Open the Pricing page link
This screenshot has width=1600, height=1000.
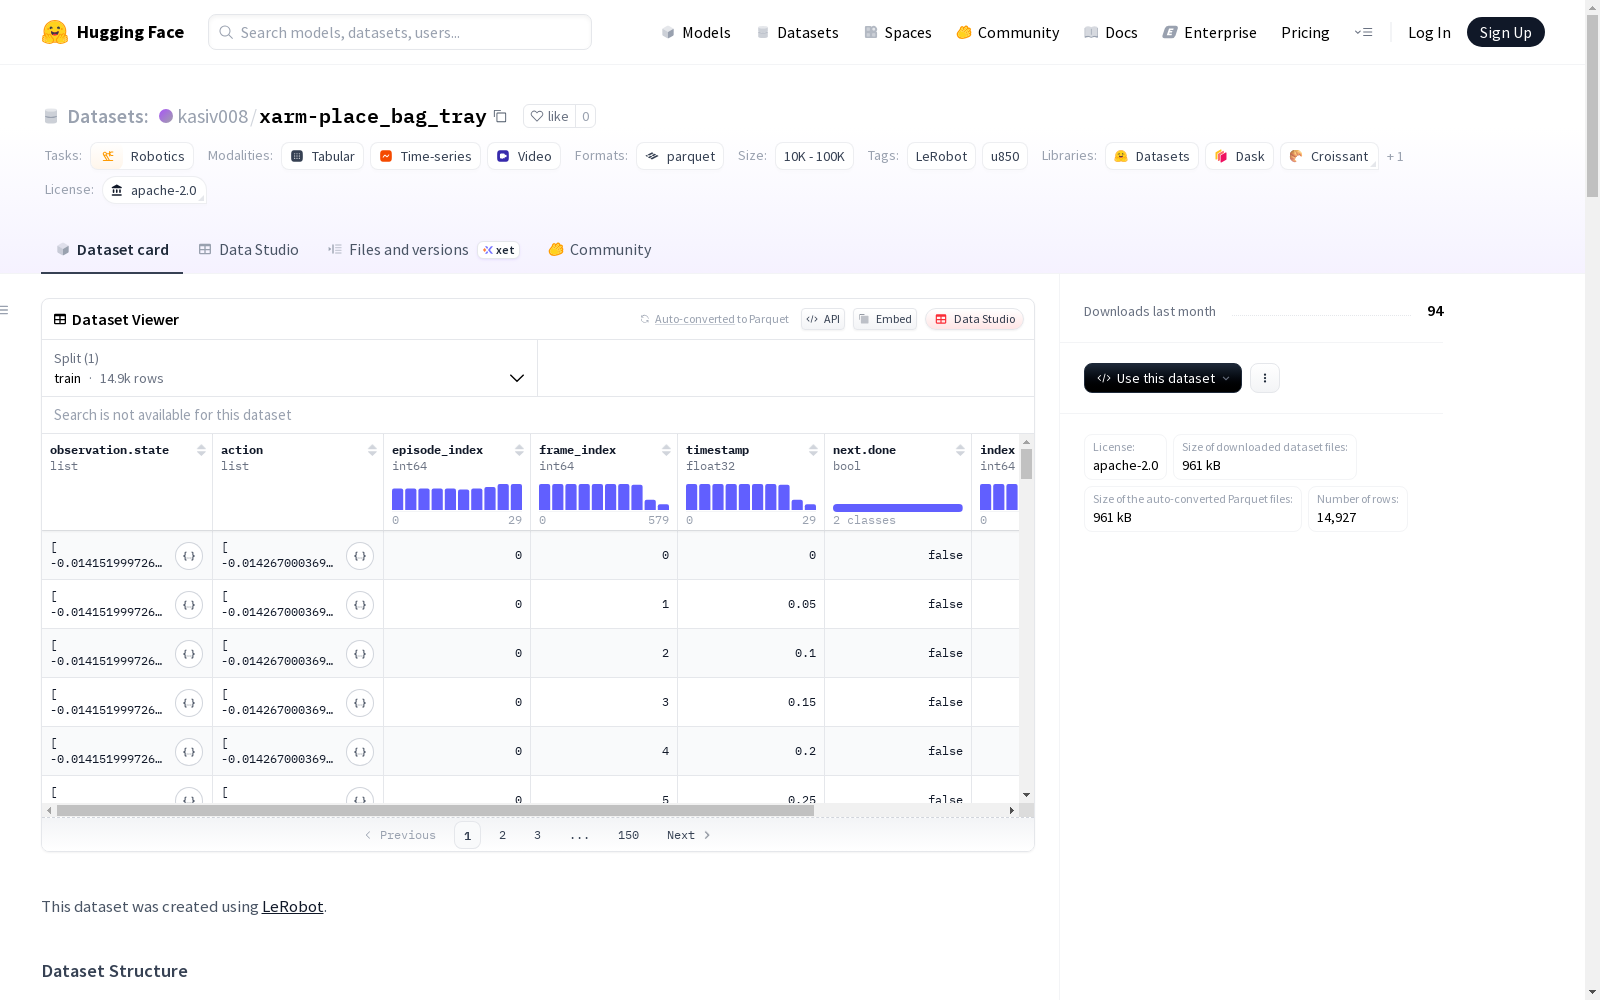1305,32
